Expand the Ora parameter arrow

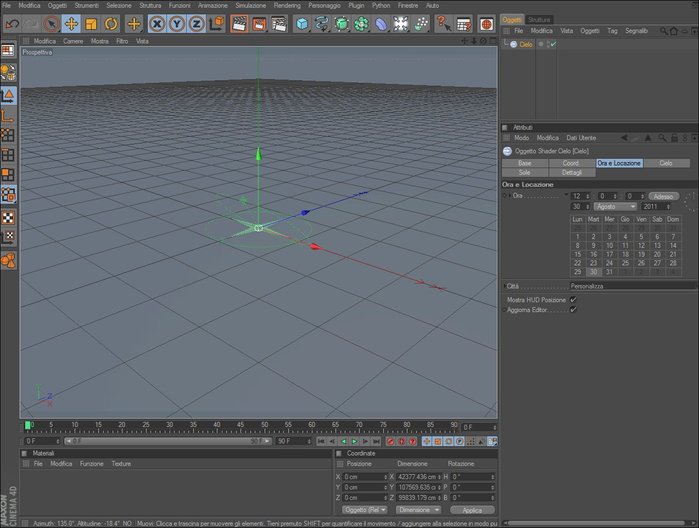pyautogui.click(x=510, y=196)
